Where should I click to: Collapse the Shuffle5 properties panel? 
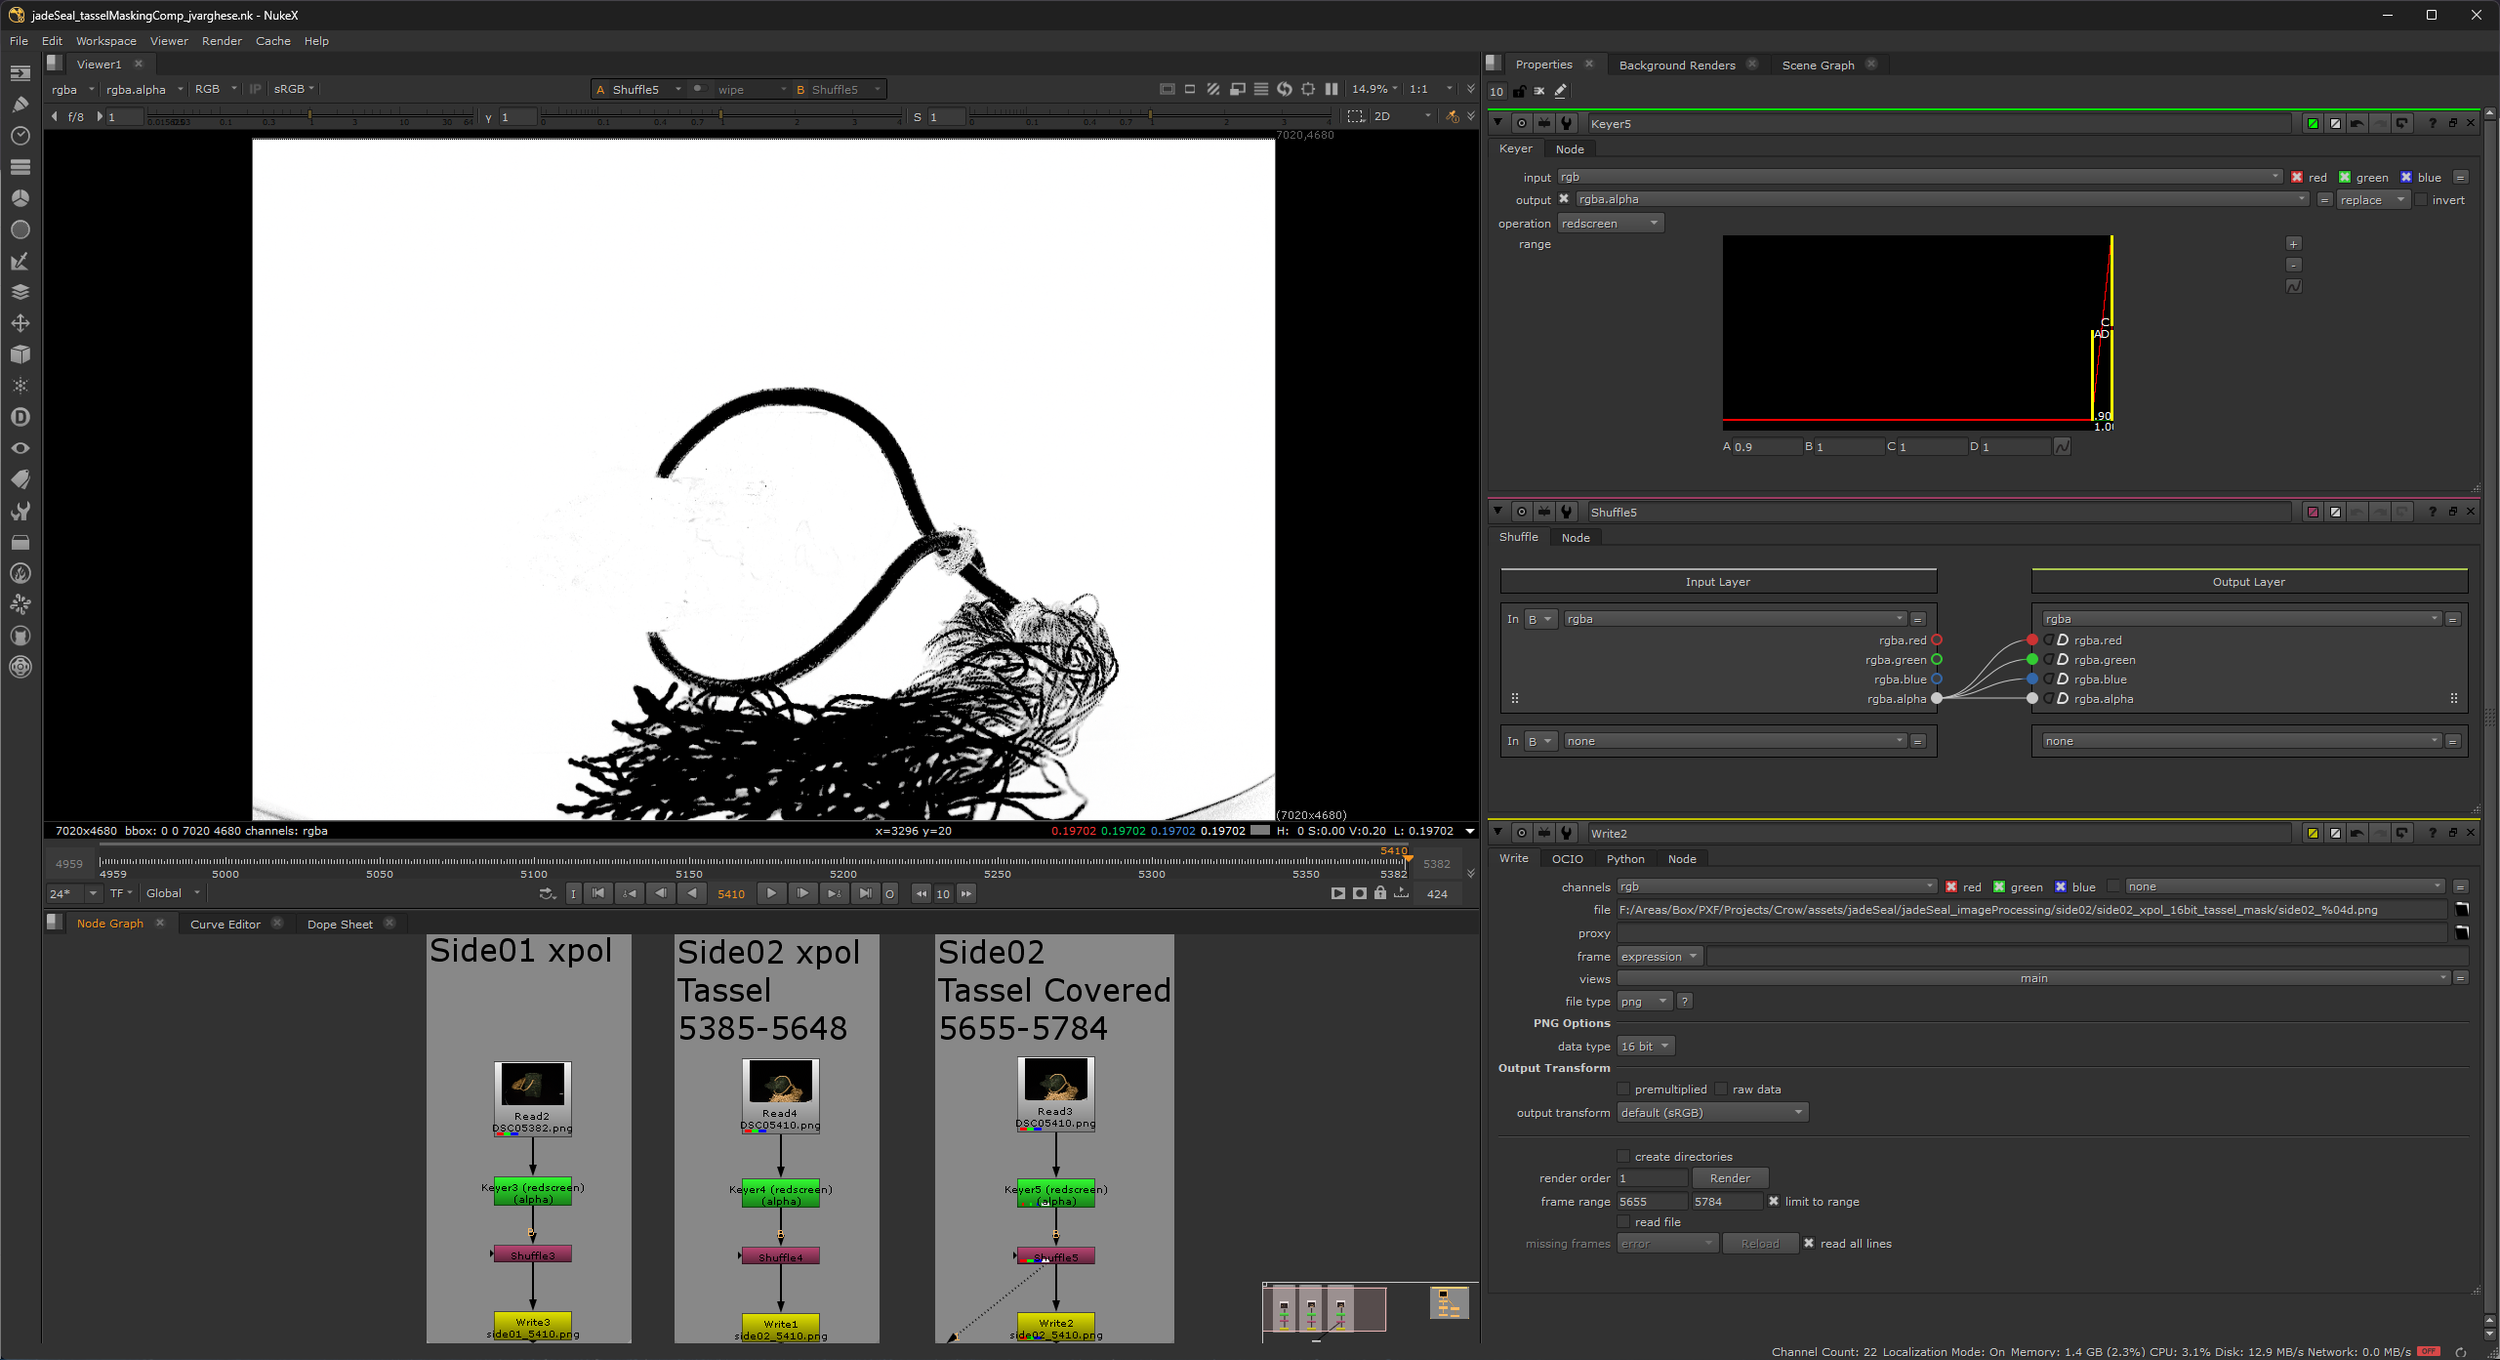coord(1497,512)
